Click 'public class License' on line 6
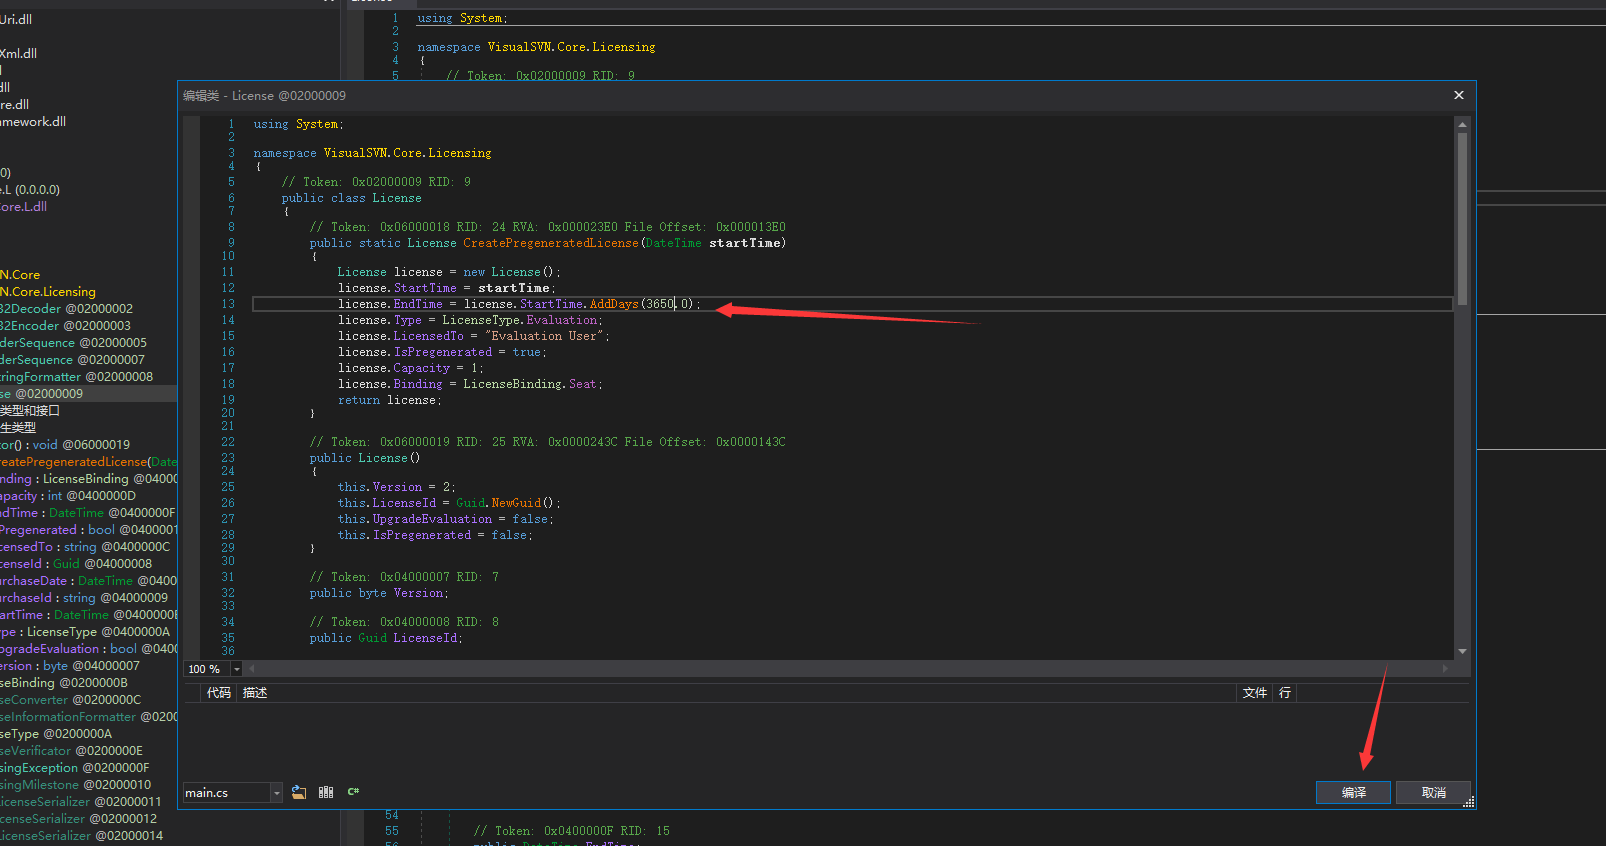This screenshot has height=846, width=1606. click(351, 198)
